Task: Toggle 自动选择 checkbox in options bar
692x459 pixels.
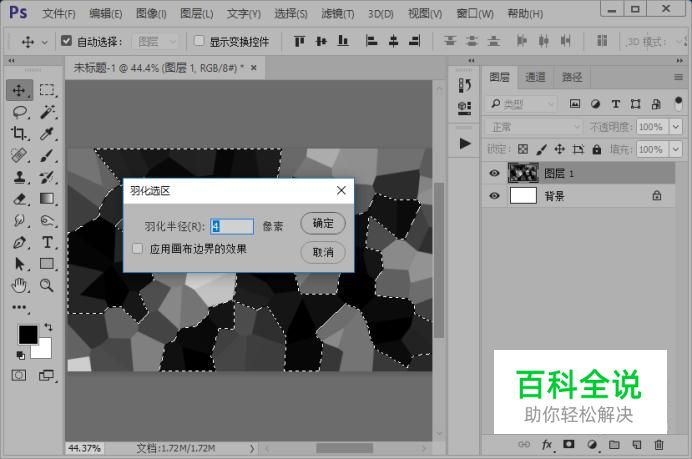Action: [x=67, y=42]
